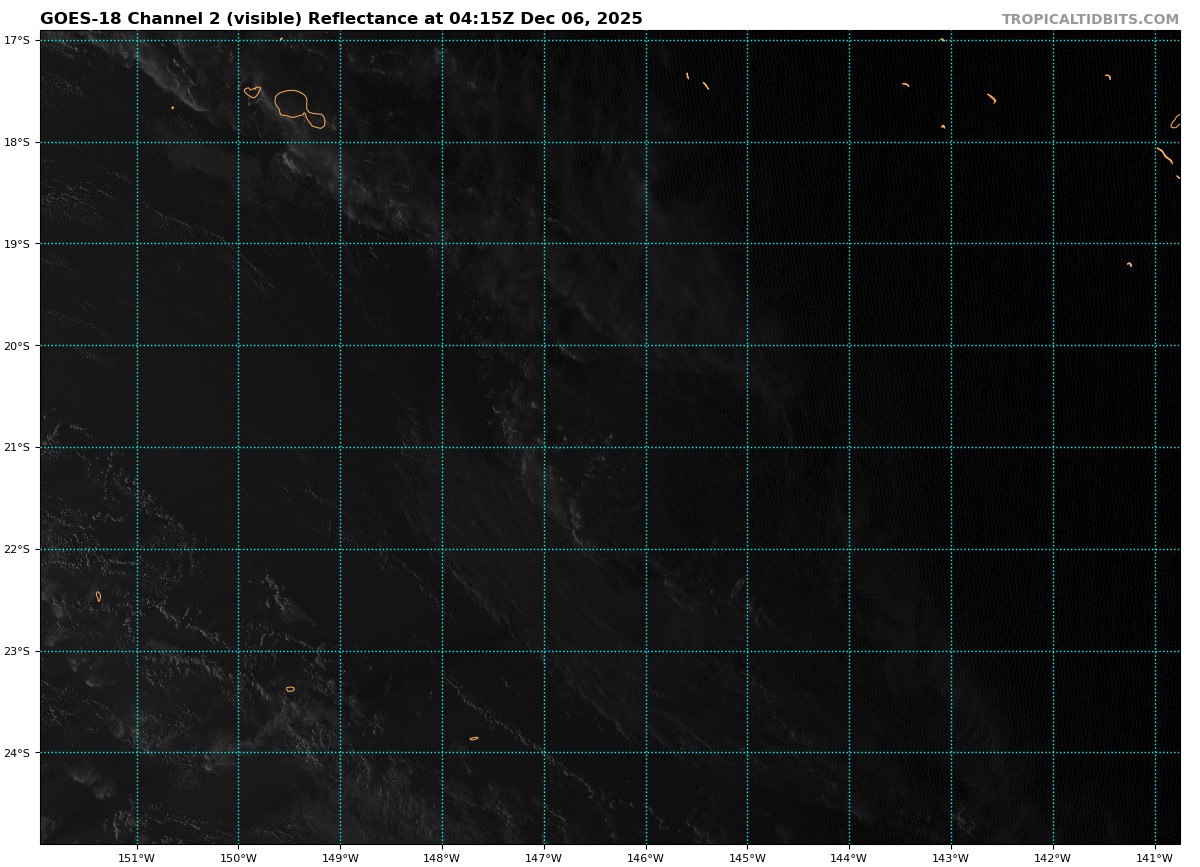Click the island outline near 23°S 149.5°W

(290, 689)
